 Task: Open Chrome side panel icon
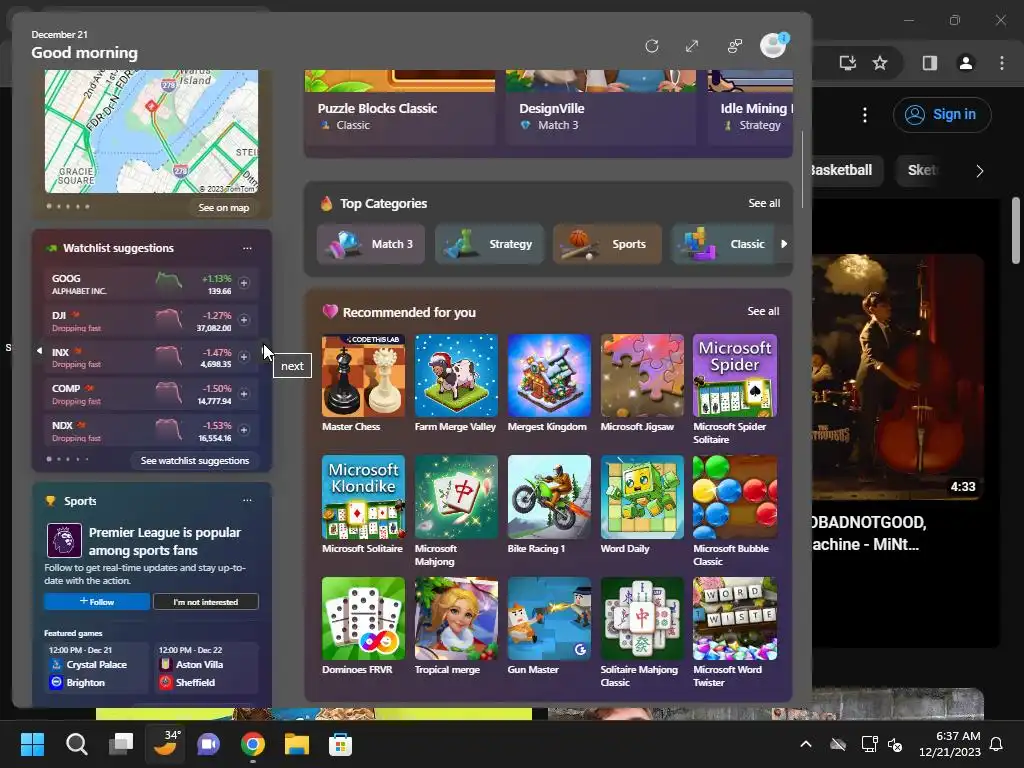[929, 63]
